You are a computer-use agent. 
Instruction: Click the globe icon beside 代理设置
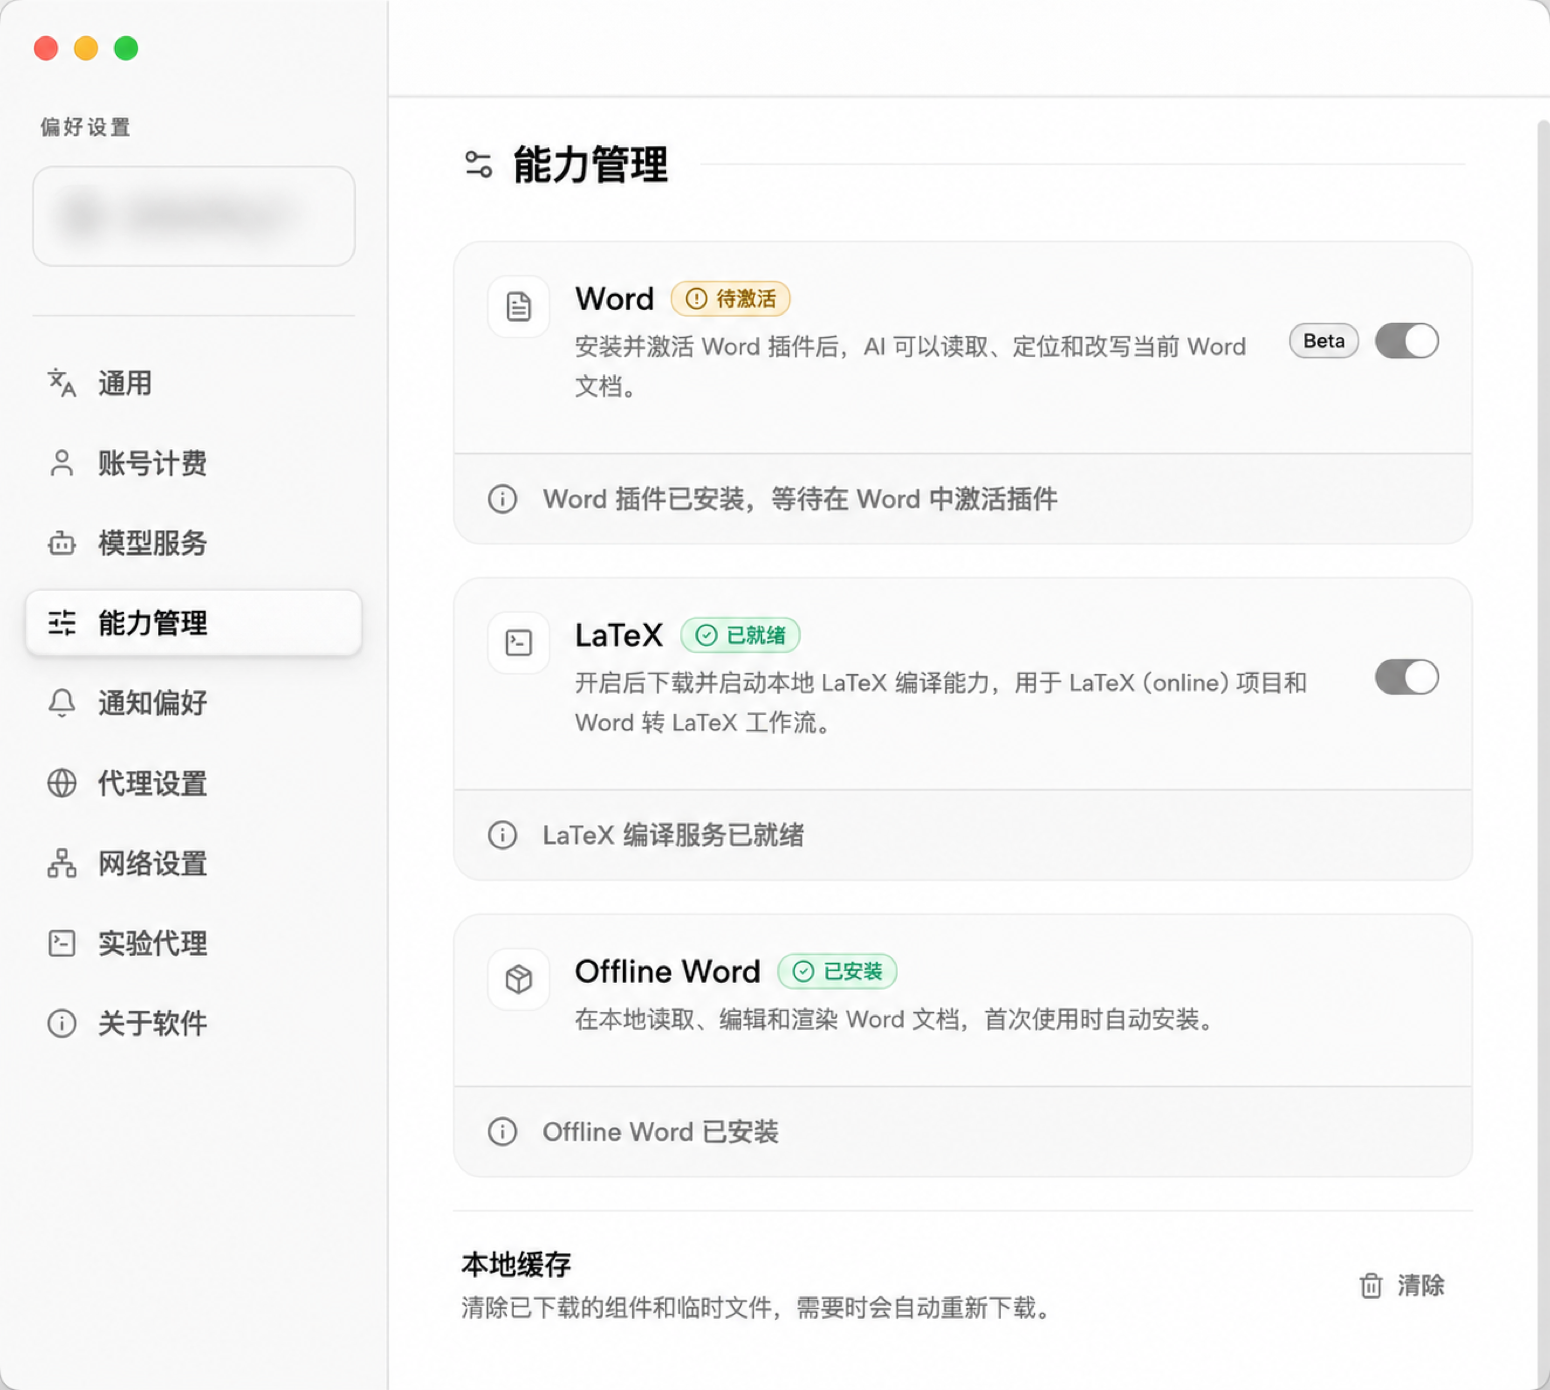pyautogui.click(x=62, y=783)
